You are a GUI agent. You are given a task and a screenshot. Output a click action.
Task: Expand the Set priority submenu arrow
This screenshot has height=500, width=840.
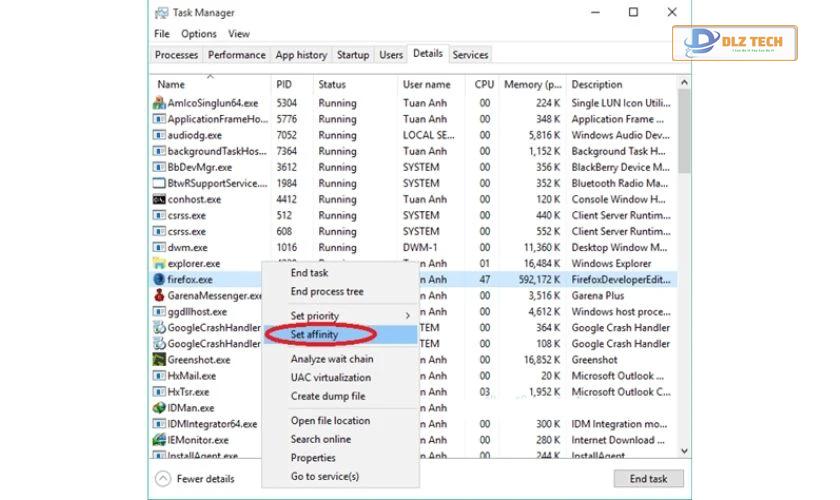pyautogui.click(x=408, y=316)
